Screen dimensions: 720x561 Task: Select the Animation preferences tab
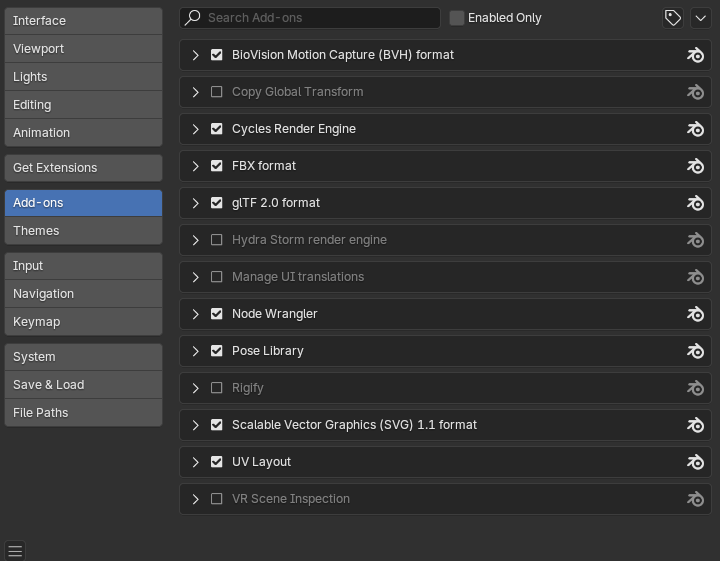coord(83,133)
